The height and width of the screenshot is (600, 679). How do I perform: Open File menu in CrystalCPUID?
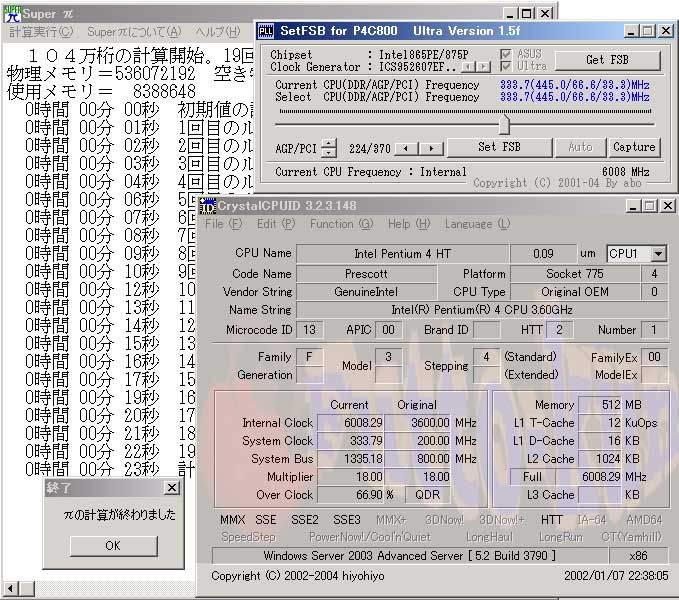[223, 224]
